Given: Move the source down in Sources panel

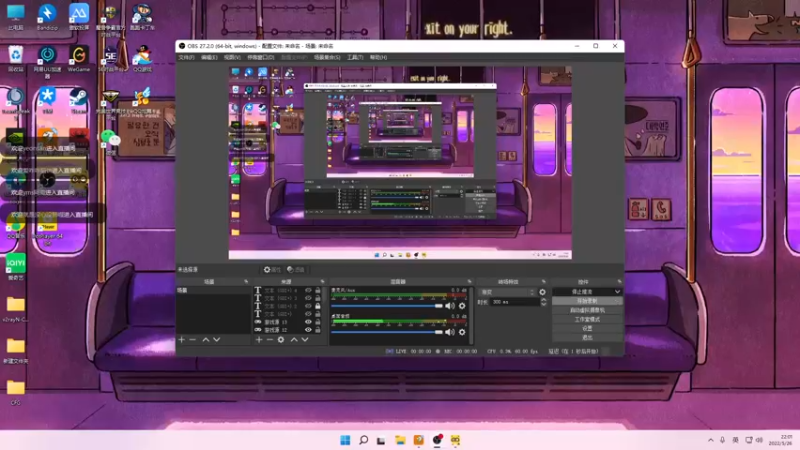Looking at the screenshot, I should (x=305, y=339).
